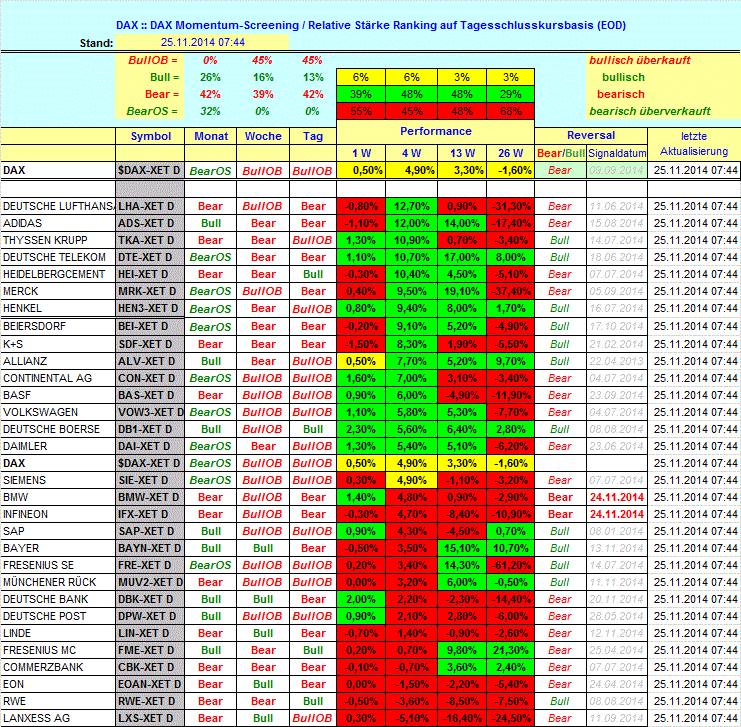Select the Symbol column header
The image size is (741, 727).
150,136
